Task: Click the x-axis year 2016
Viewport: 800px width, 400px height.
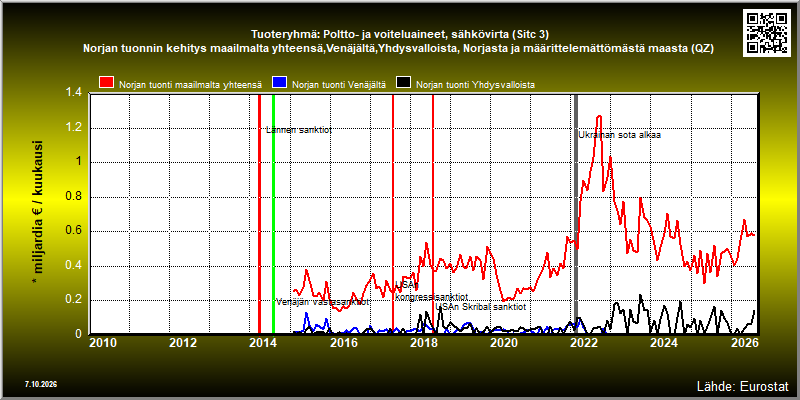Action: [x=343, y=343]
